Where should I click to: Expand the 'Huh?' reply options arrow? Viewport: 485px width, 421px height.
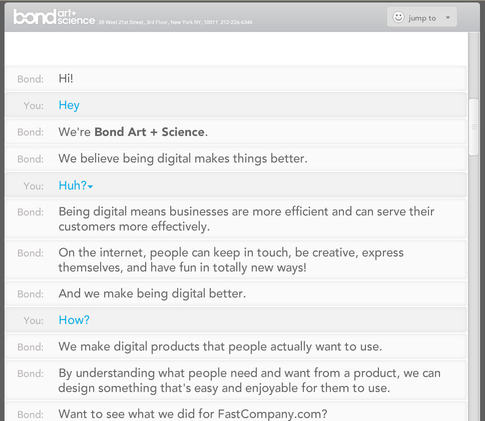coord(90,187)
